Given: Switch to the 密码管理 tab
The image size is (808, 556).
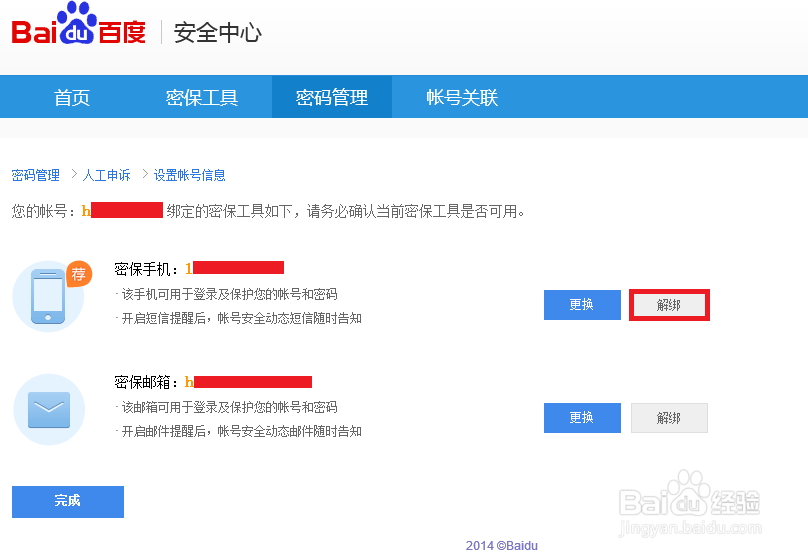Looking at the screenshot, I should [332, 97].
